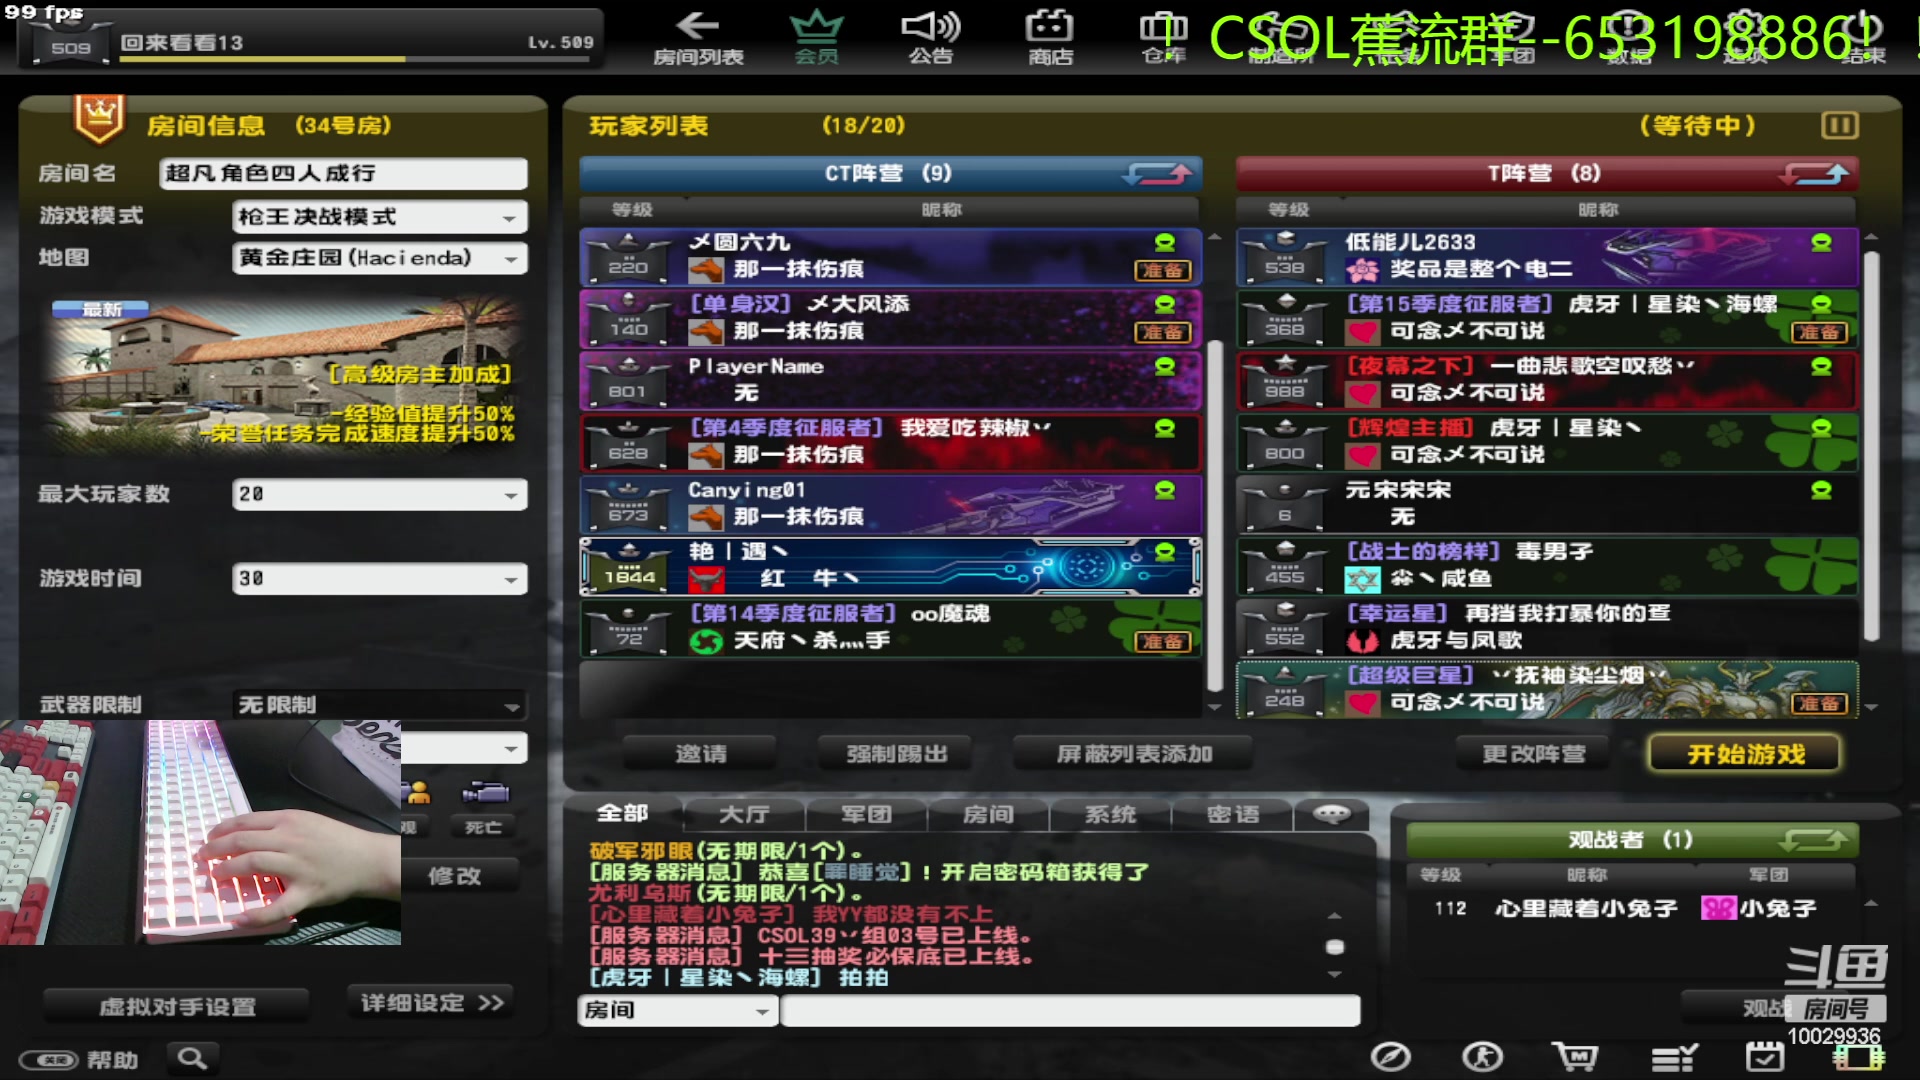
Task: Open the dropdown below 武器限制
Action: coord(464,748)
